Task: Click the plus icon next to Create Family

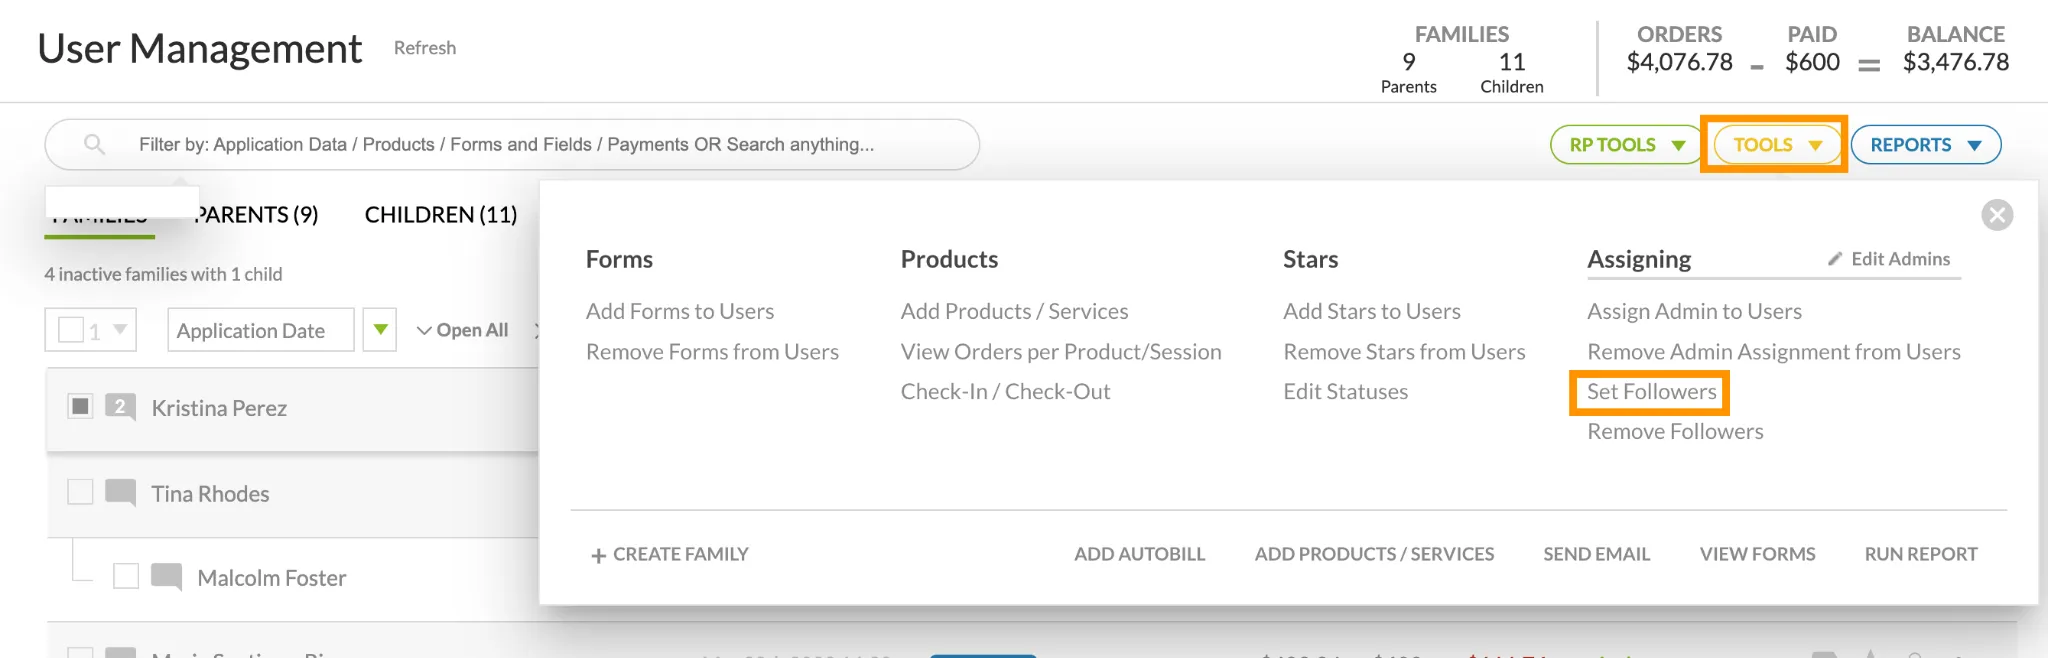Action: pos(598,555)
